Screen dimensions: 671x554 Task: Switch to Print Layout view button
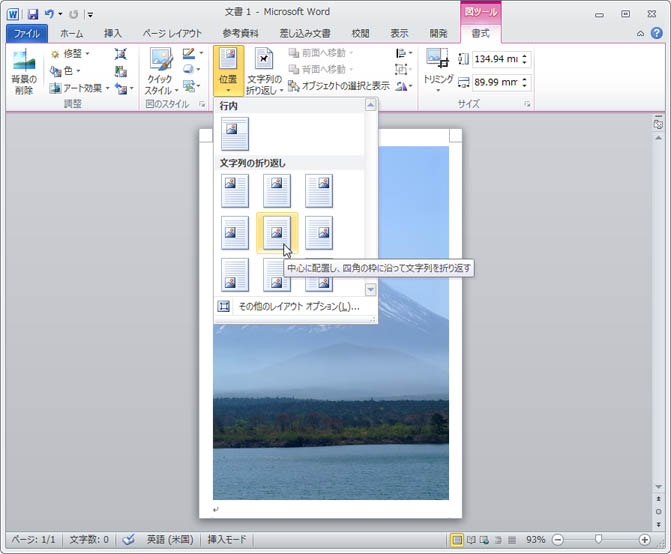(x=457, y=540)
